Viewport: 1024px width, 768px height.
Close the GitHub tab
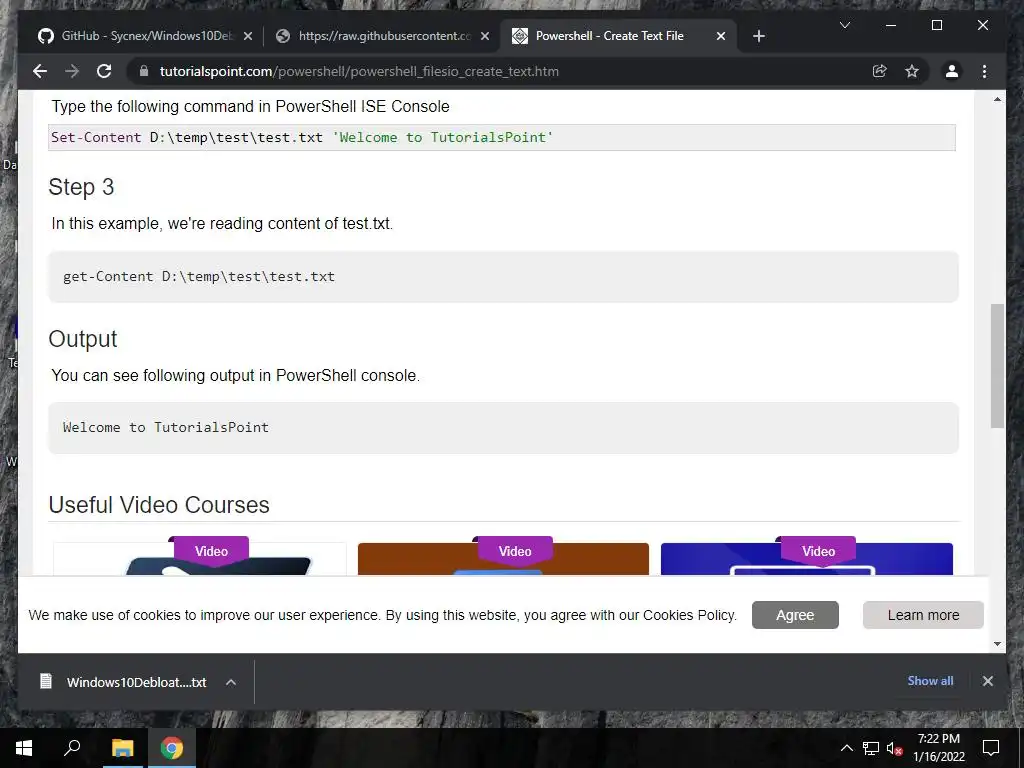(x=248, y=37)
